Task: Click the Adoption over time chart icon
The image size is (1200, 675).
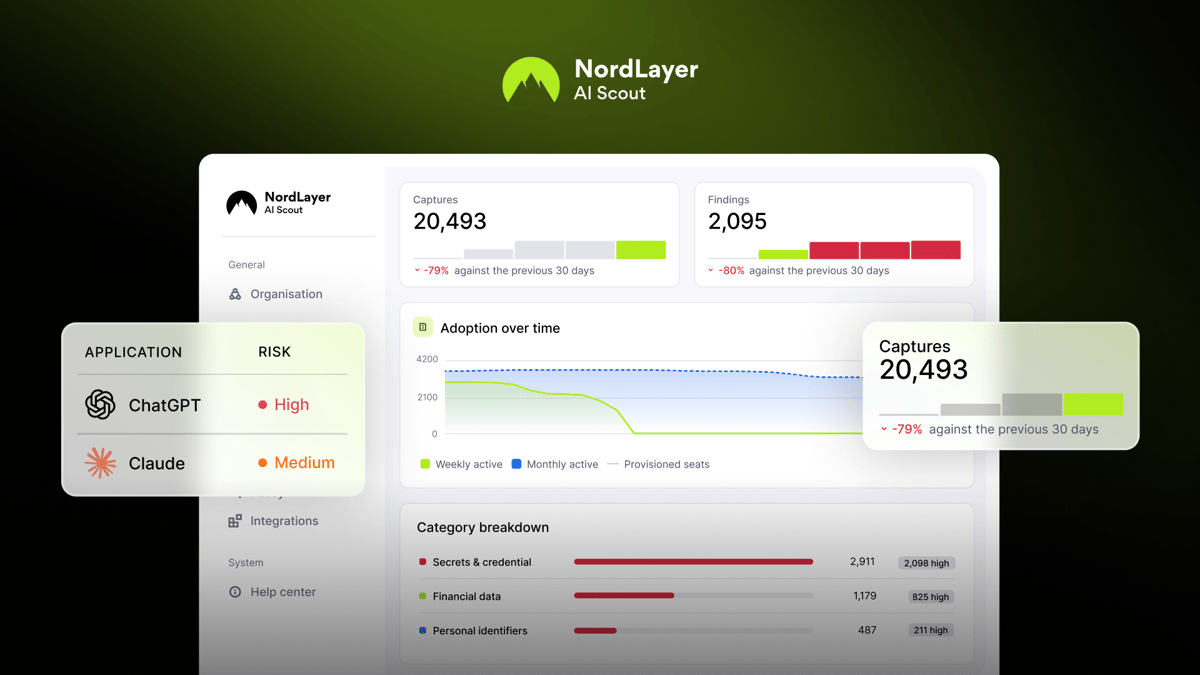Action: (423, 327)
